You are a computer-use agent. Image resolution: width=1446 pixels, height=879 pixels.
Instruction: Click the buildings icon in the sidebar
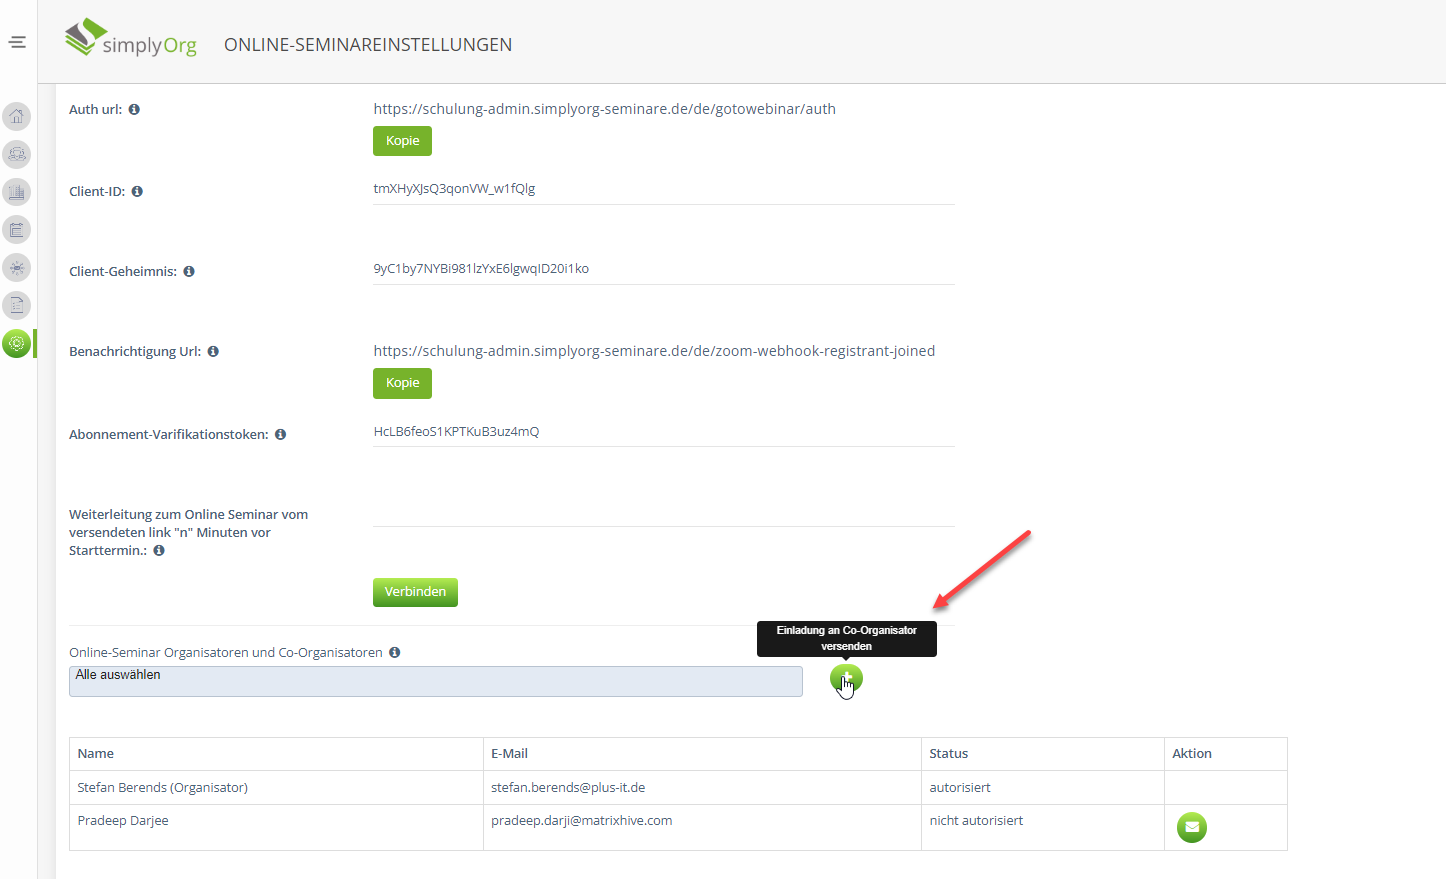point(17,192)
